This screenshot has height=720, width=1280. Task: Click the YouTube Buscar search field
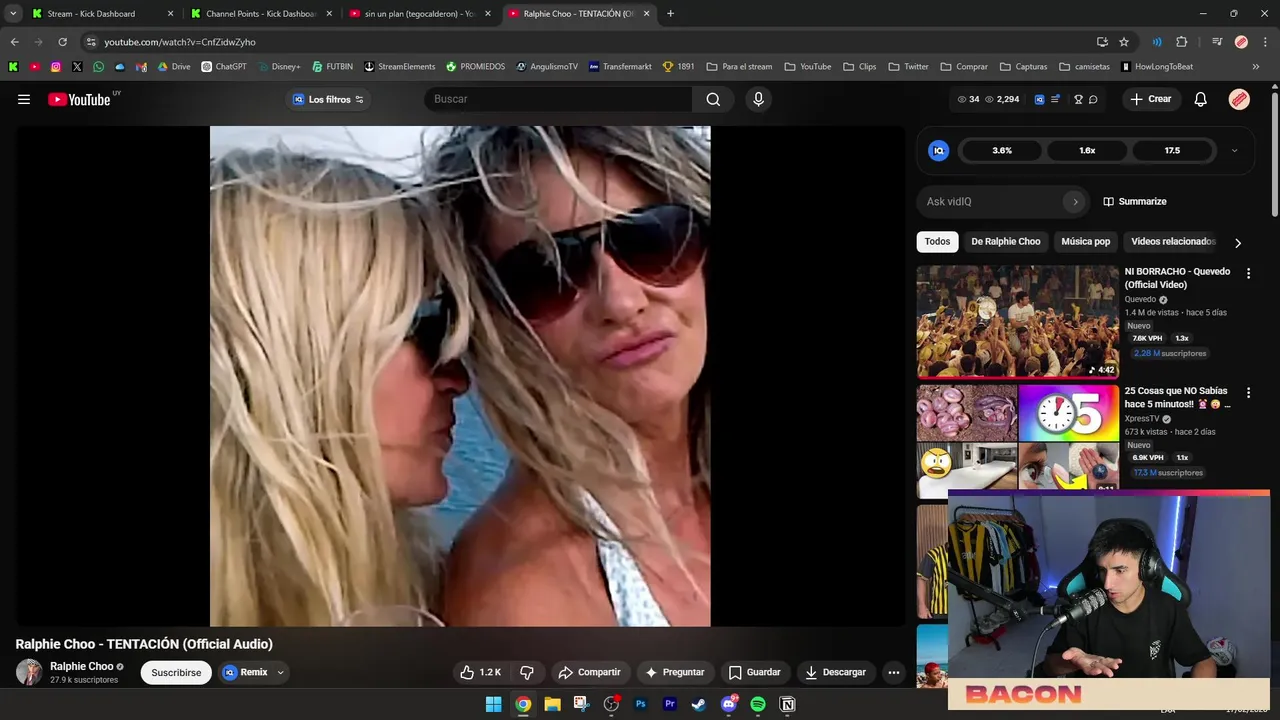(x=559, y=99)
